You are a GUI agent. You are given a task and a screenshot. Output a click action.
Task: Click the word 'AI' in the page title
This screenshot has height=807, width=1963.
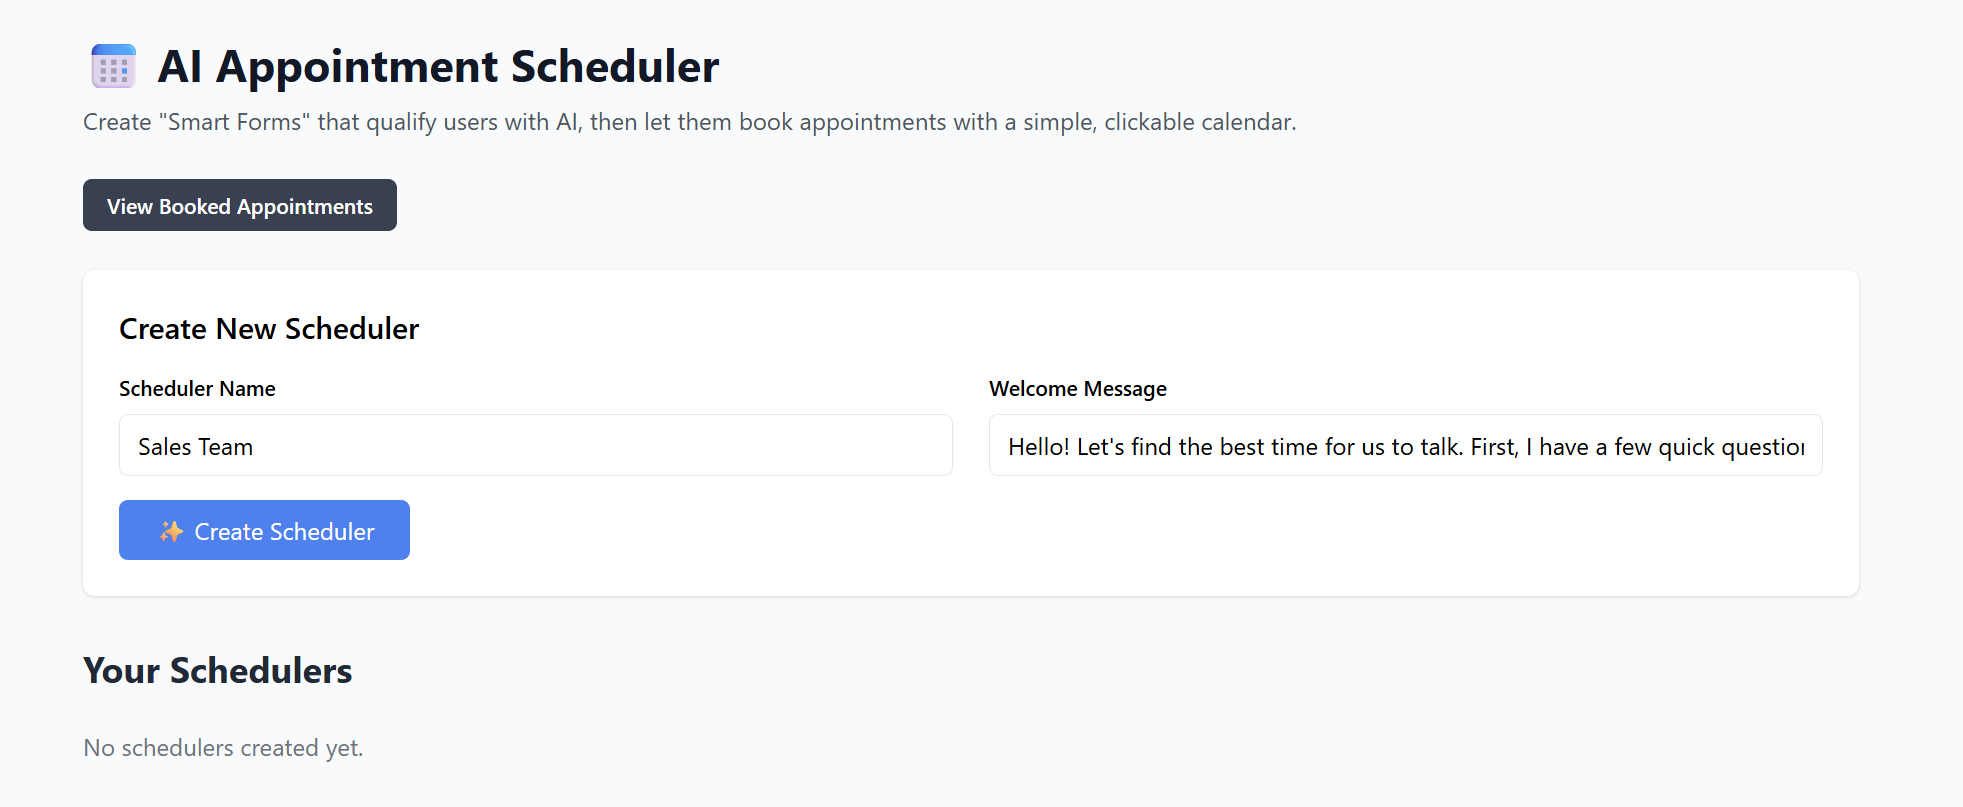(180, 67)
